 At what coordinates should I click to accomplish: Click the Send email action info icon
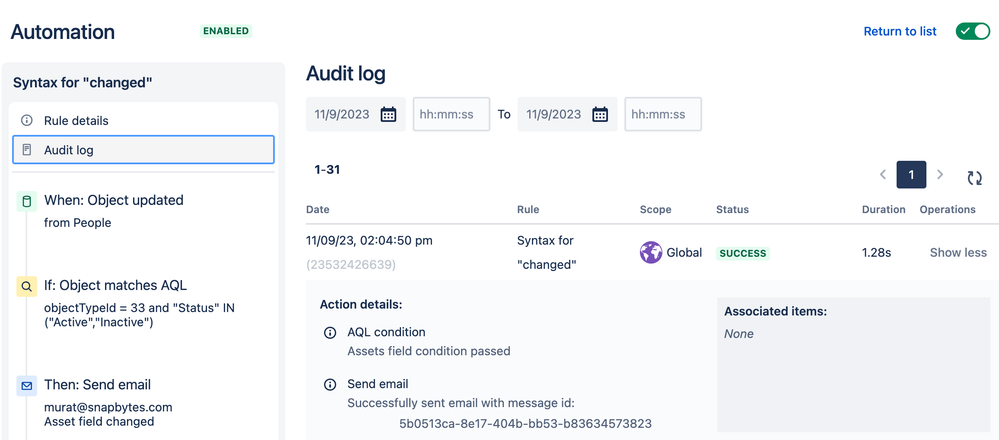click(329, 385)
